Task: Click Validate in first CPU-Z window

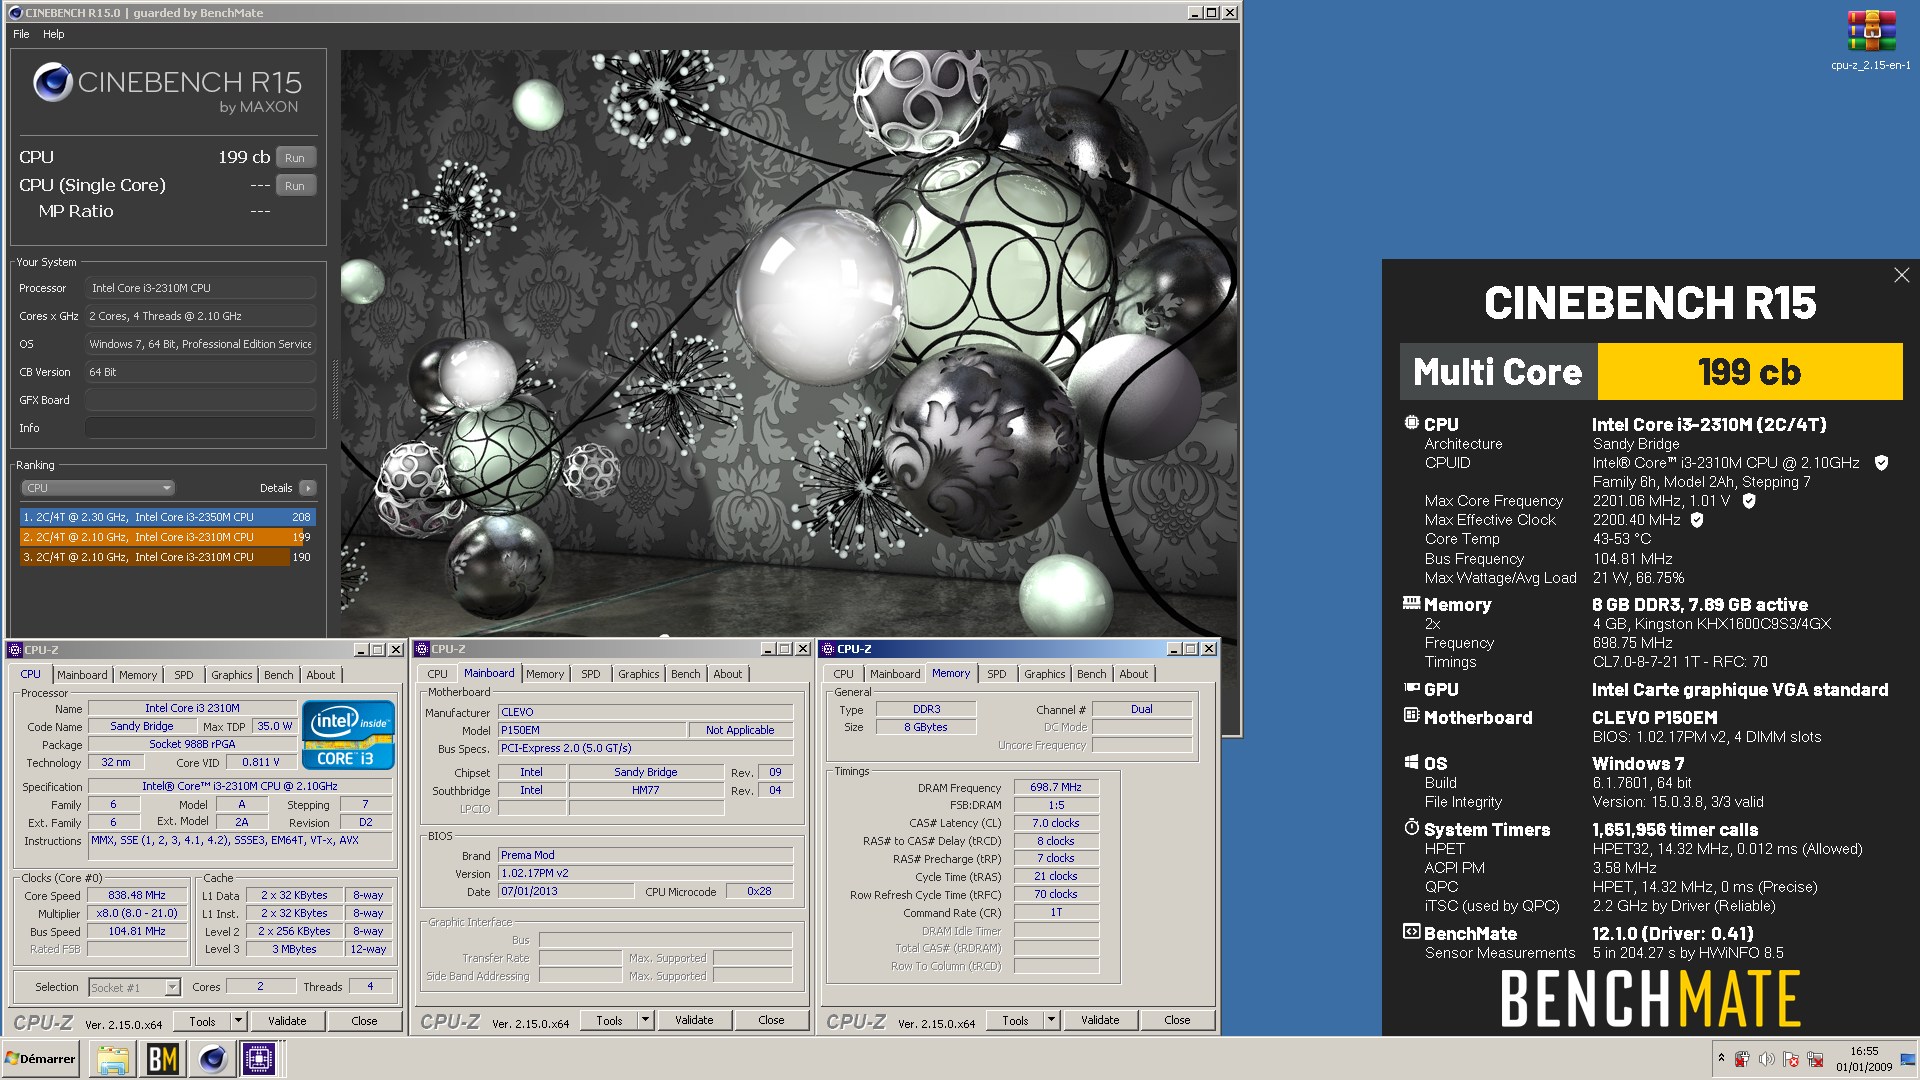Action: 287,1021
